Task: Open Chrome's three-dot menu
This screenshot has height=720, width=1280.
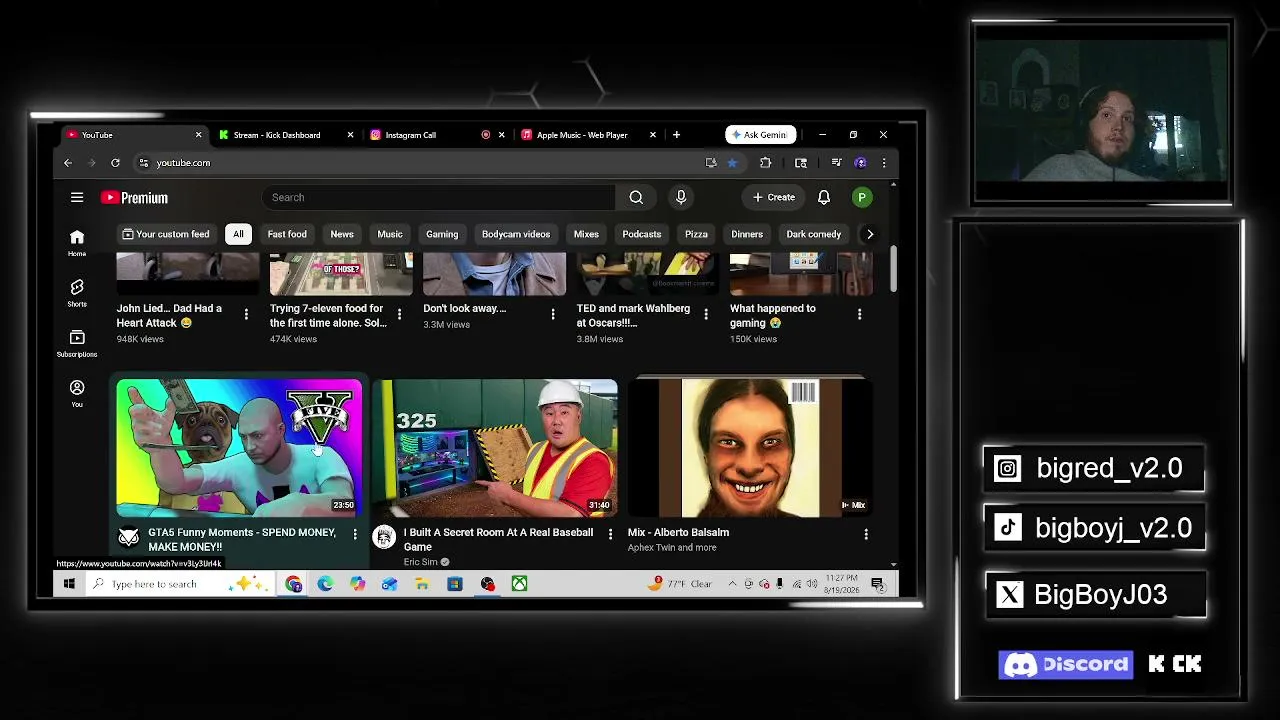Action: pyautogui.click(x=883, y=163)
